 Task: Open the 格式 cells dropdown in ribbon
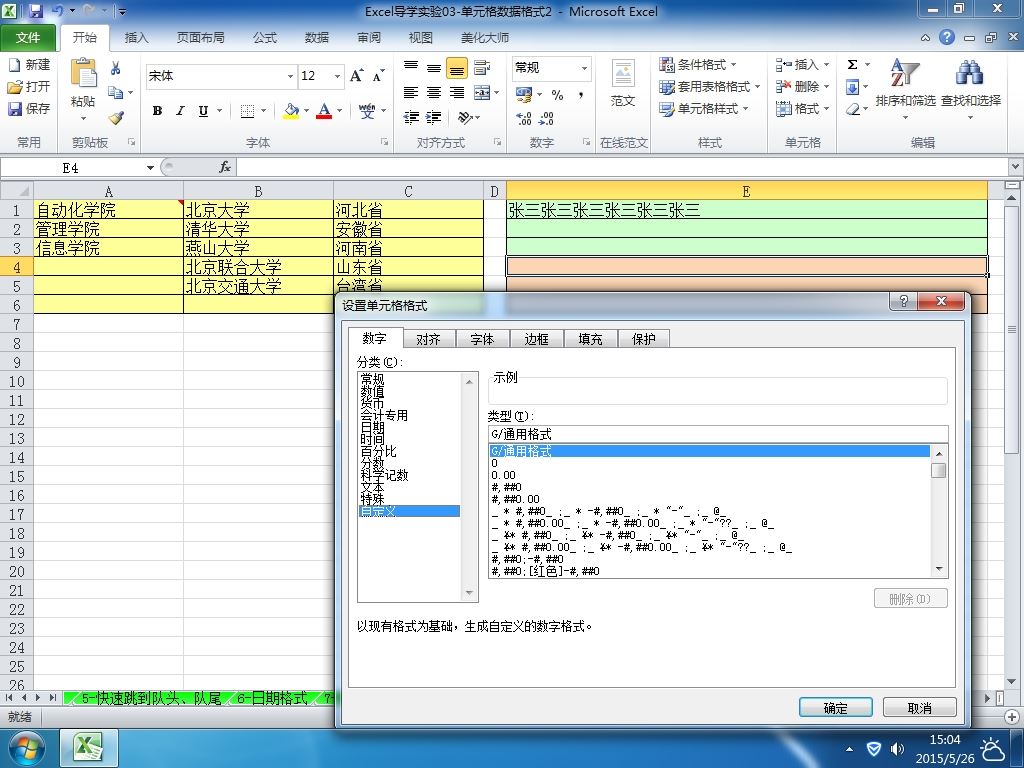coord(803,108)
